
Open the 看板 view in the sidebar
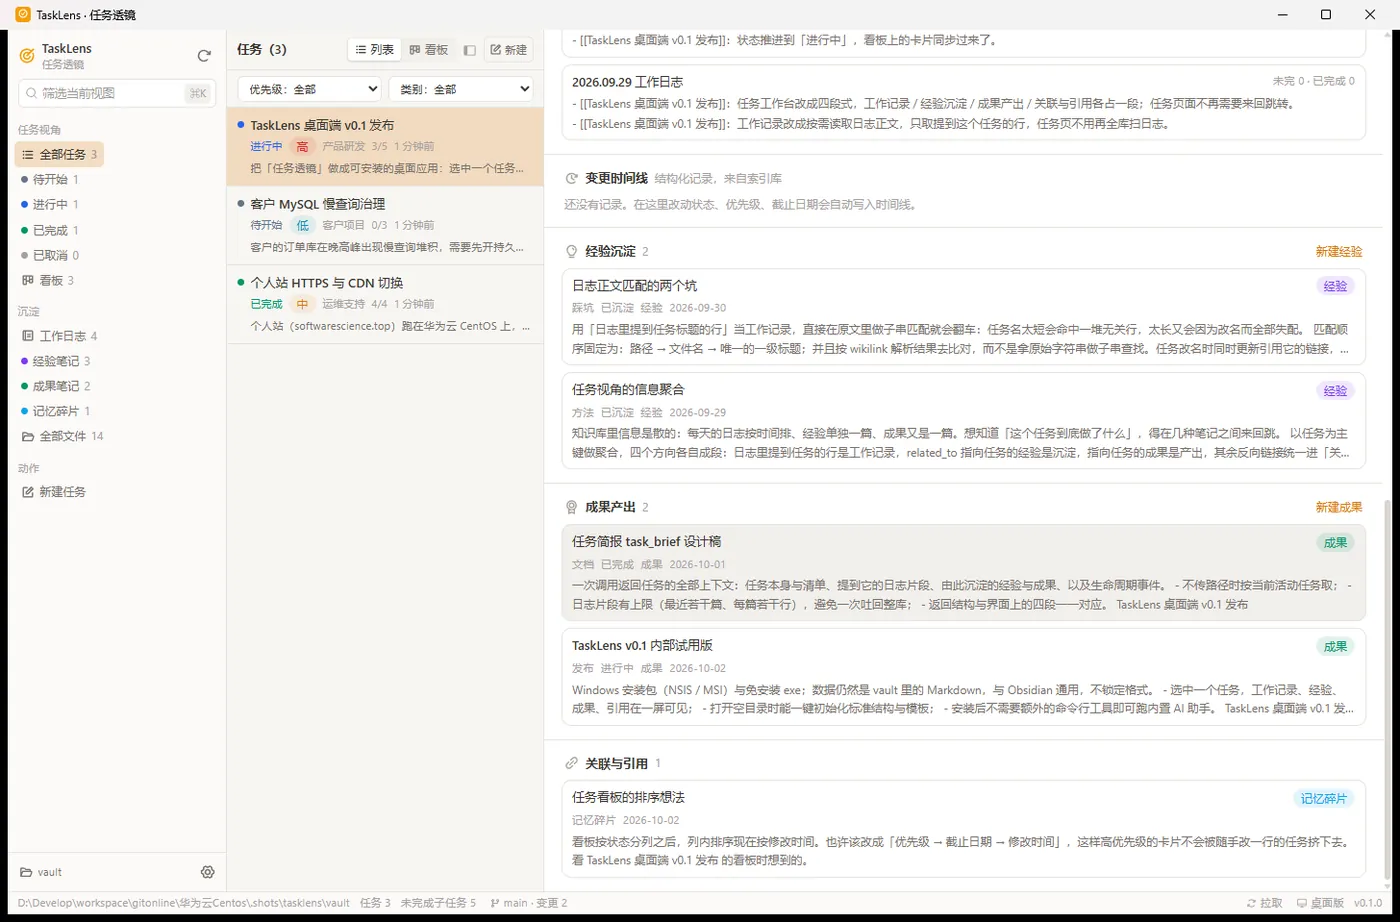48,280
